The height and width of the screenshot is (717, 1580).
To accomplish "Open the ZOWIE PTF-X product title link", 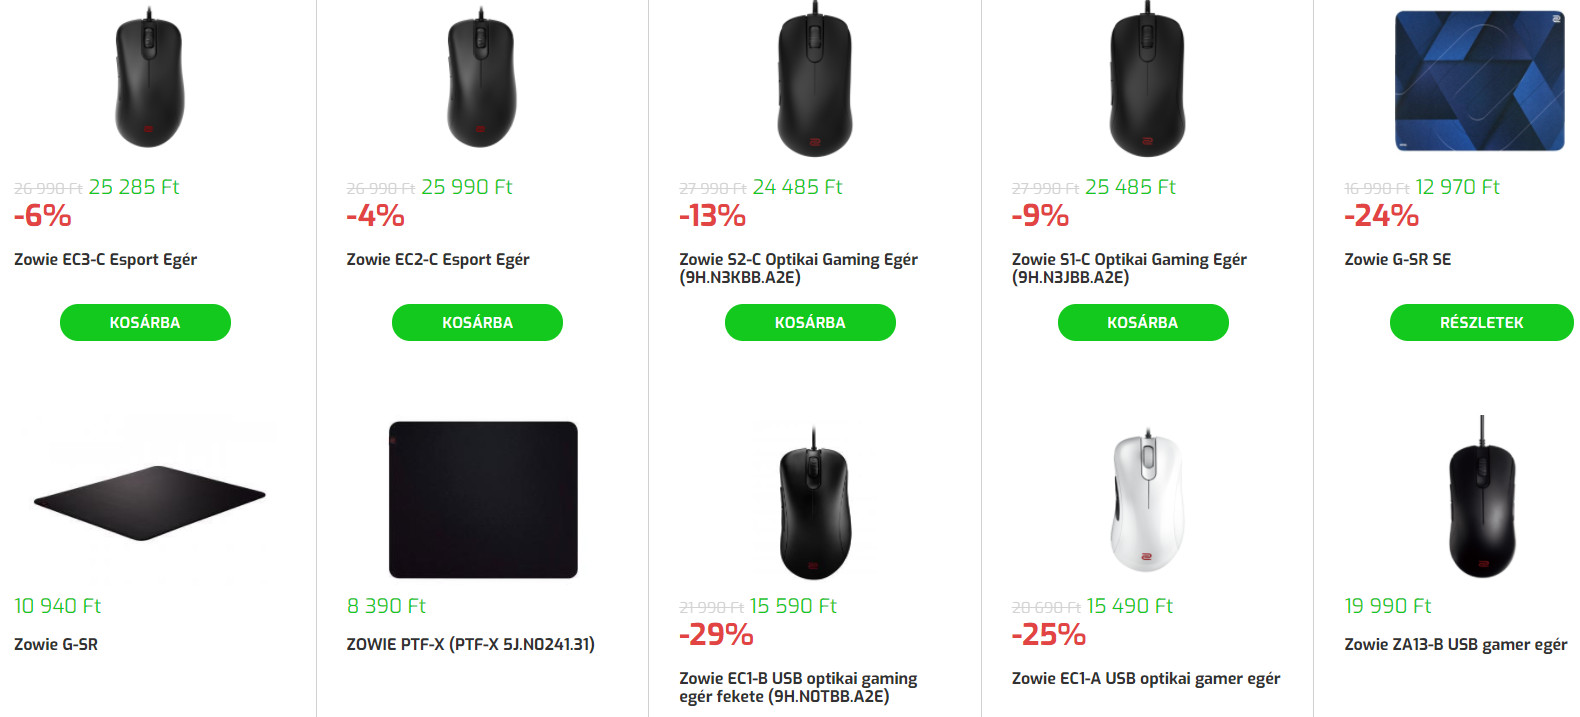I will pyautogui.click(x=470, y=644).
